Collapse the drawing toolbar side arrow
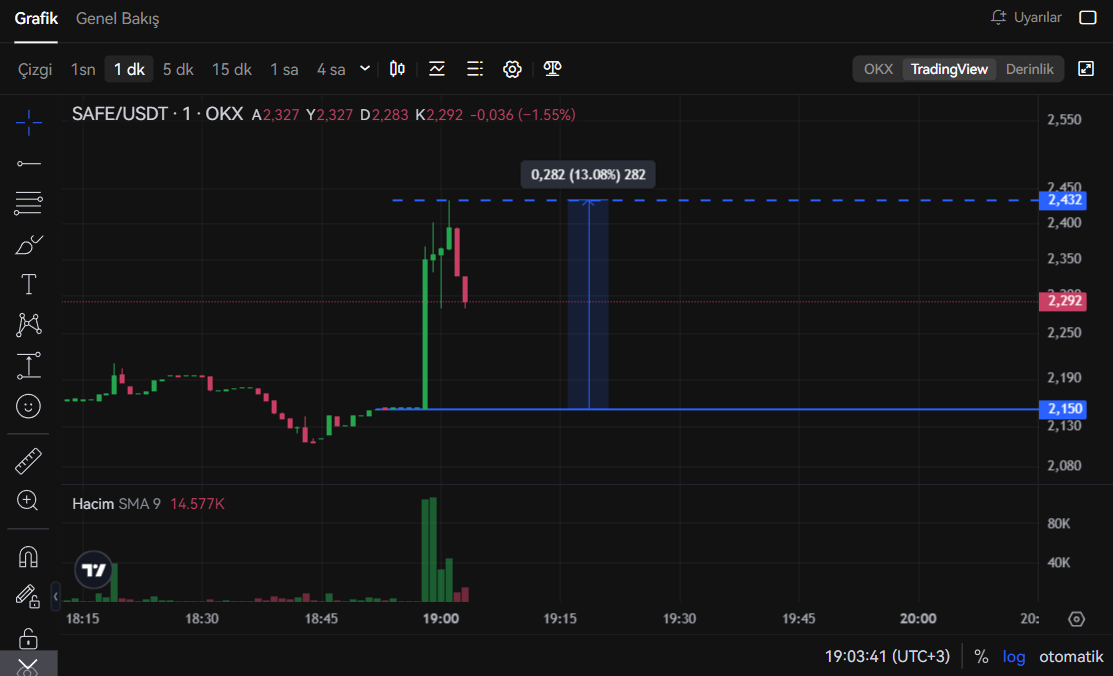 point(56,597)
